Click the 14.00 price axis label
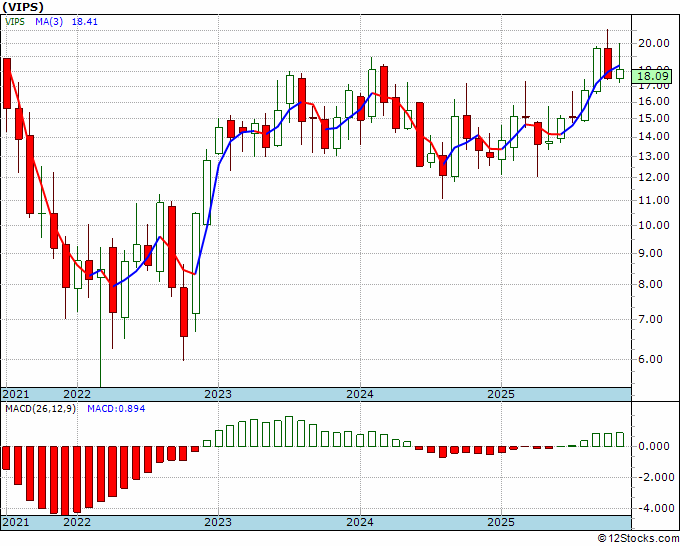 point(654,136)
